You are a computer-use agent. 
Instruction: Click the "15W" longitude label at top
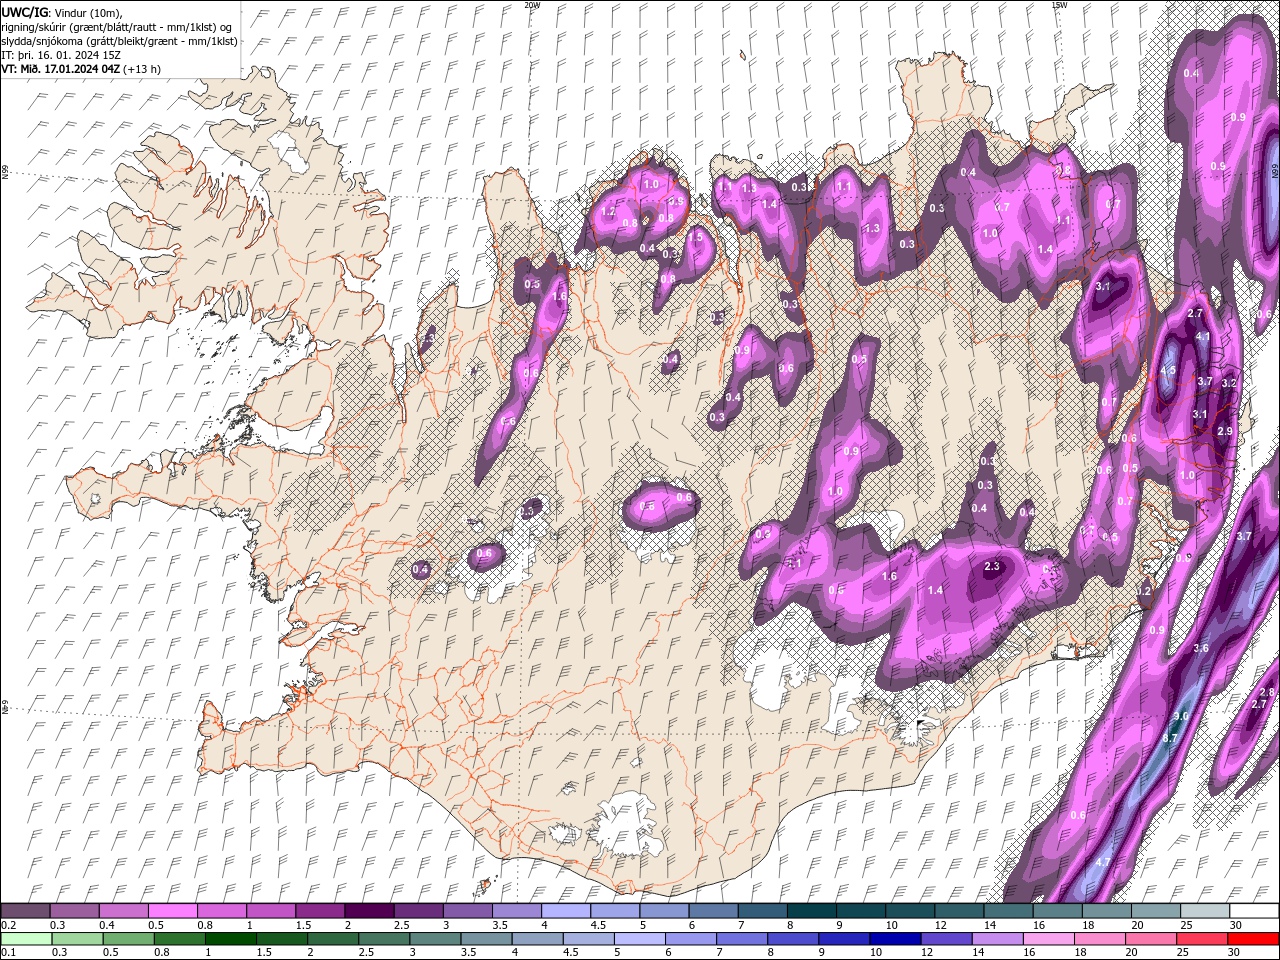pyautogui.click(x=1059, y=5)
